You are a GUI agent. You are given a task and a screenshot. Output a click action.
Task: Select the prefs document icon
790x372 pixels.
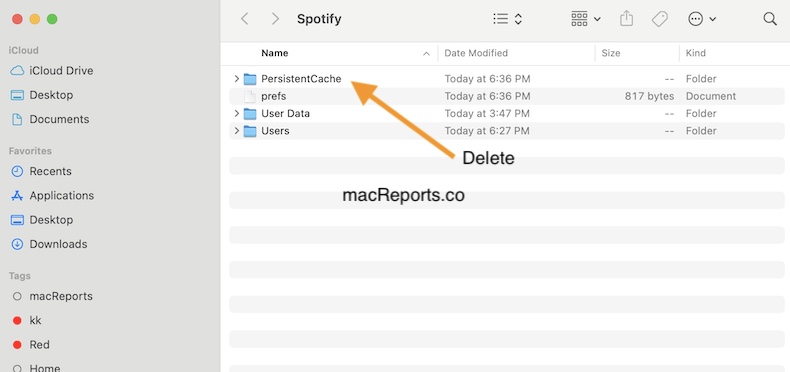coord(250,96)
